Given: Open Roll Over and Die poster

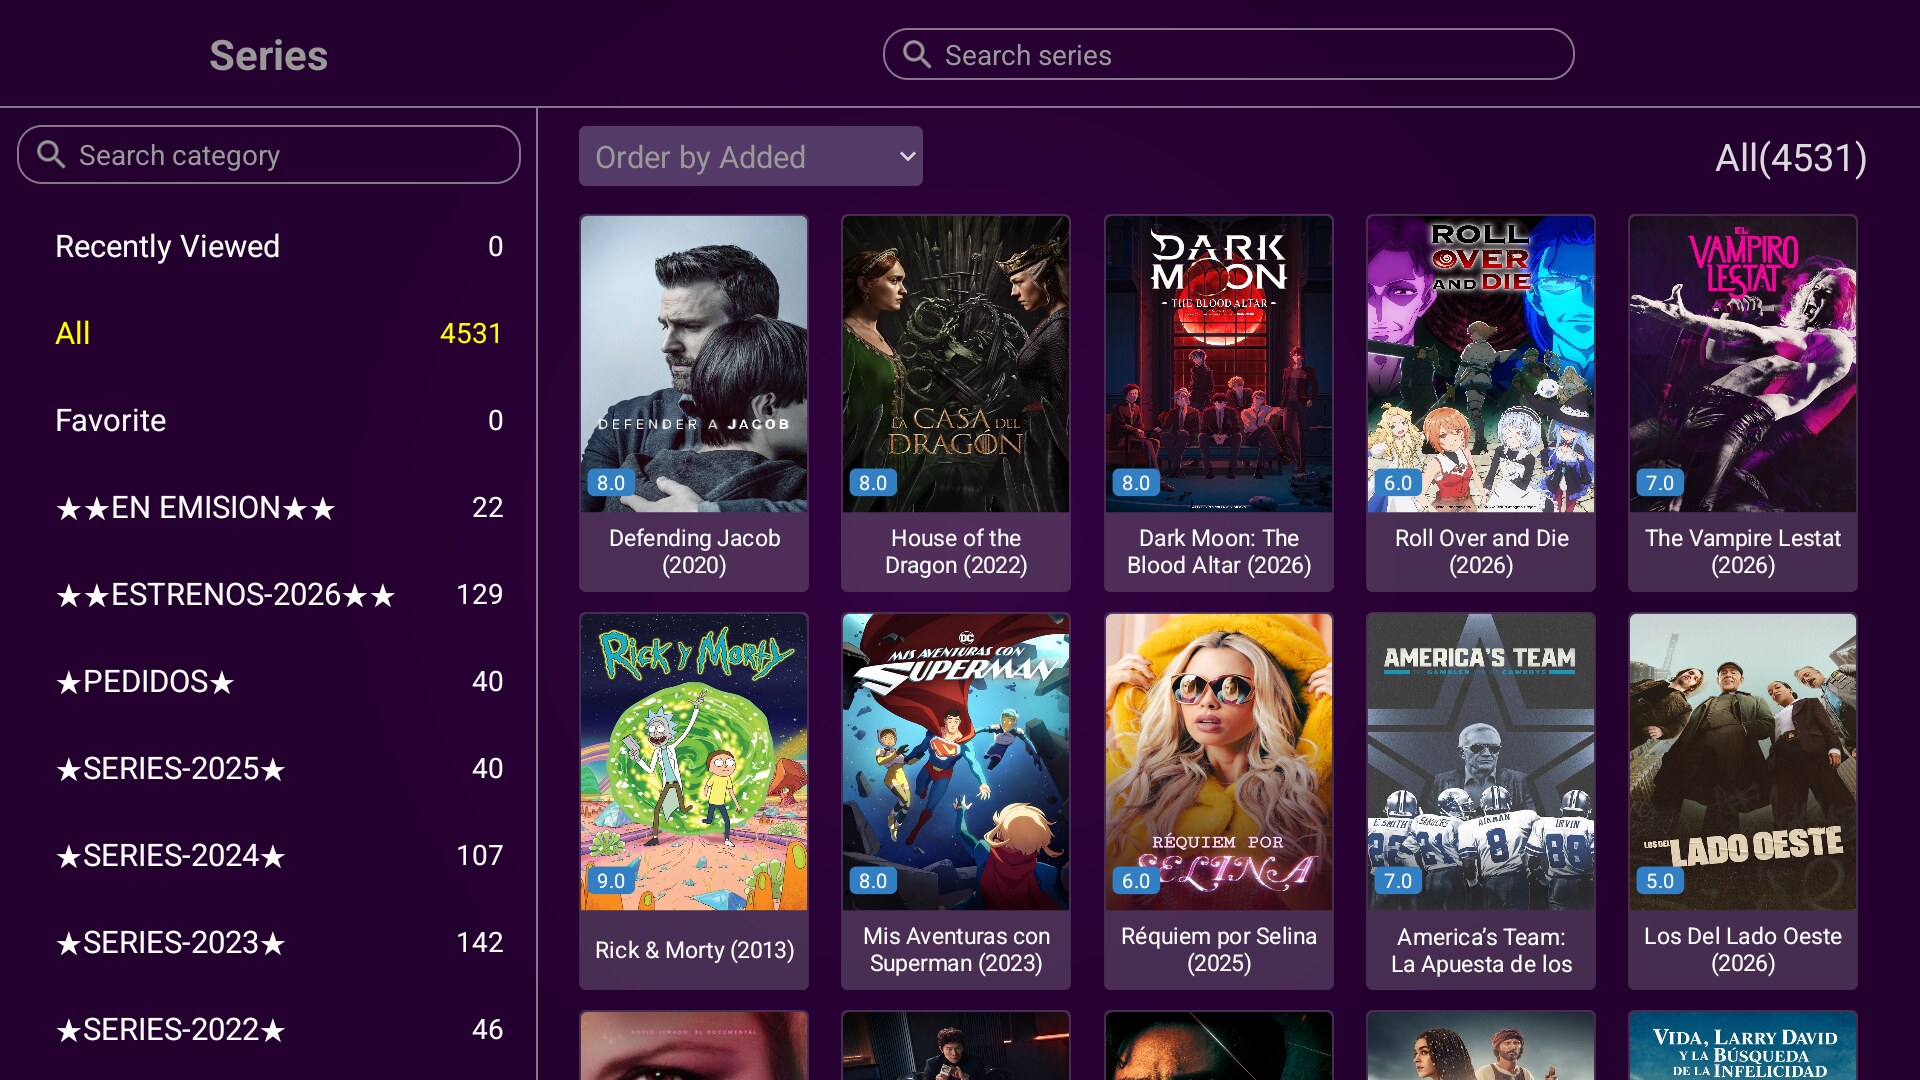Looking at the screenshot, I should (x=1480, y=364).
